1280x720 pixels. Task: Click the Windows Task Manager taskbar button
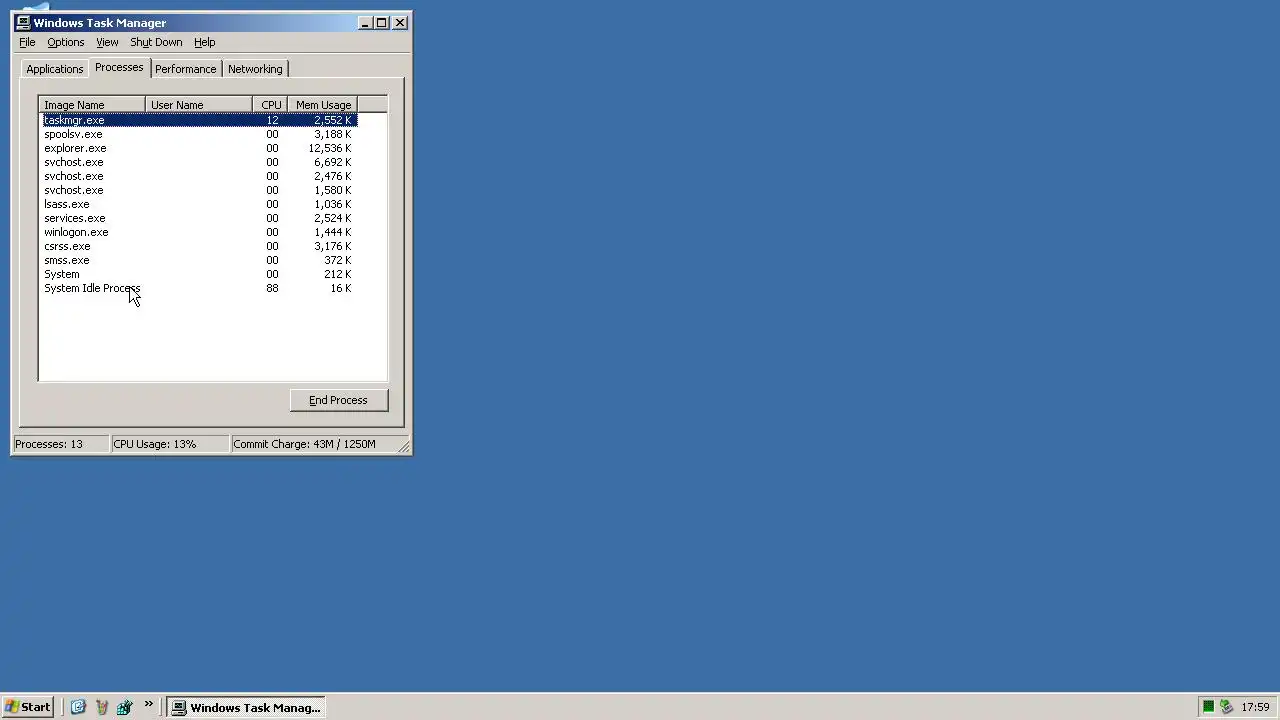[246, 707]
